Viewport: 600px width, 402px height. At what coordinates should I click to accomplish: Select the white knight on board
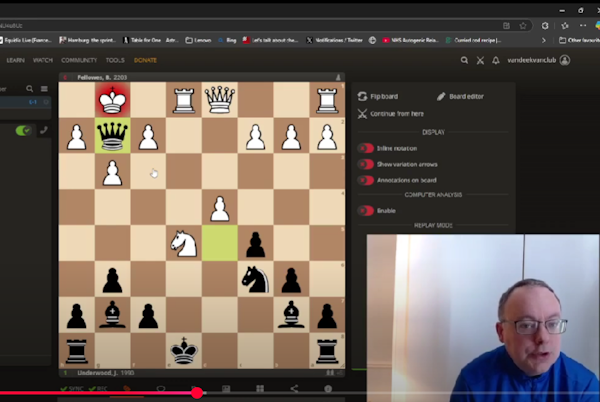(x=184, y=243)
